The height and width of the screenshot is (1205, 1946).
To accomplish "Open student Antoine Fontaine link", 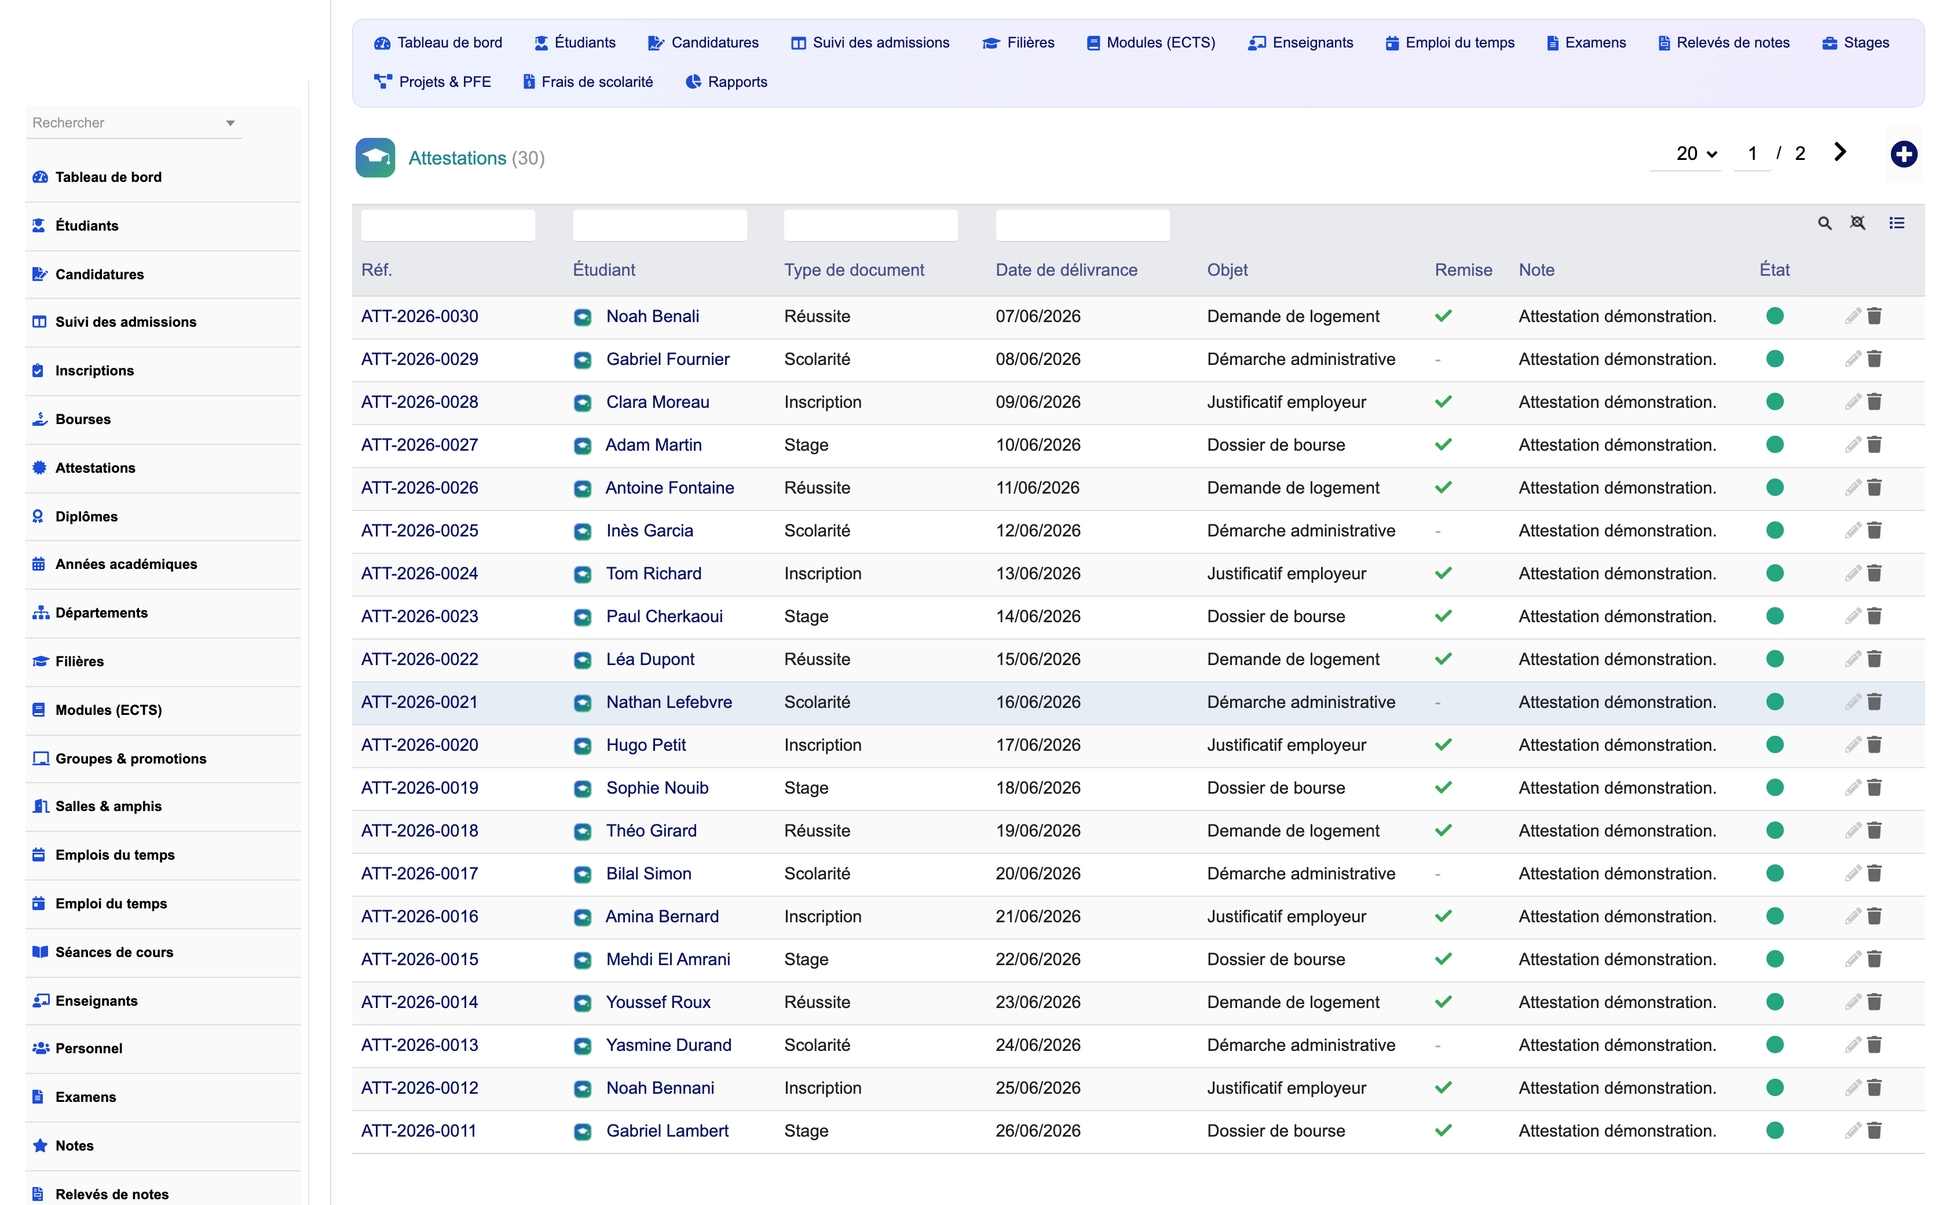I will pos(670,488).
